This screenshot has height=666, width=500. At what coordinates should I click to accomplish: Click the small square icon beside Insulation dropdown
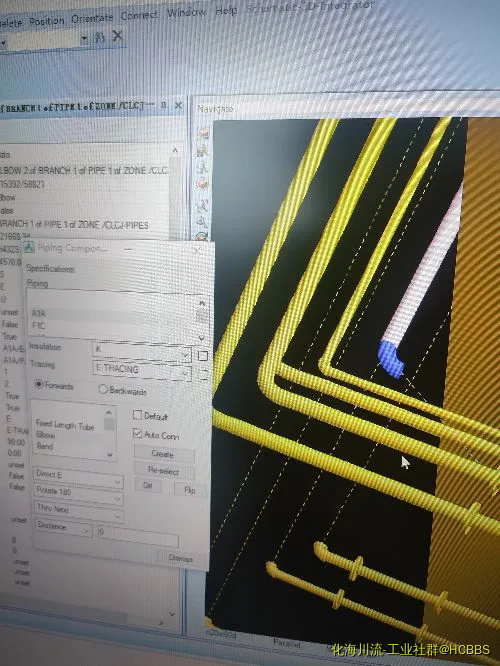(203, 356)
